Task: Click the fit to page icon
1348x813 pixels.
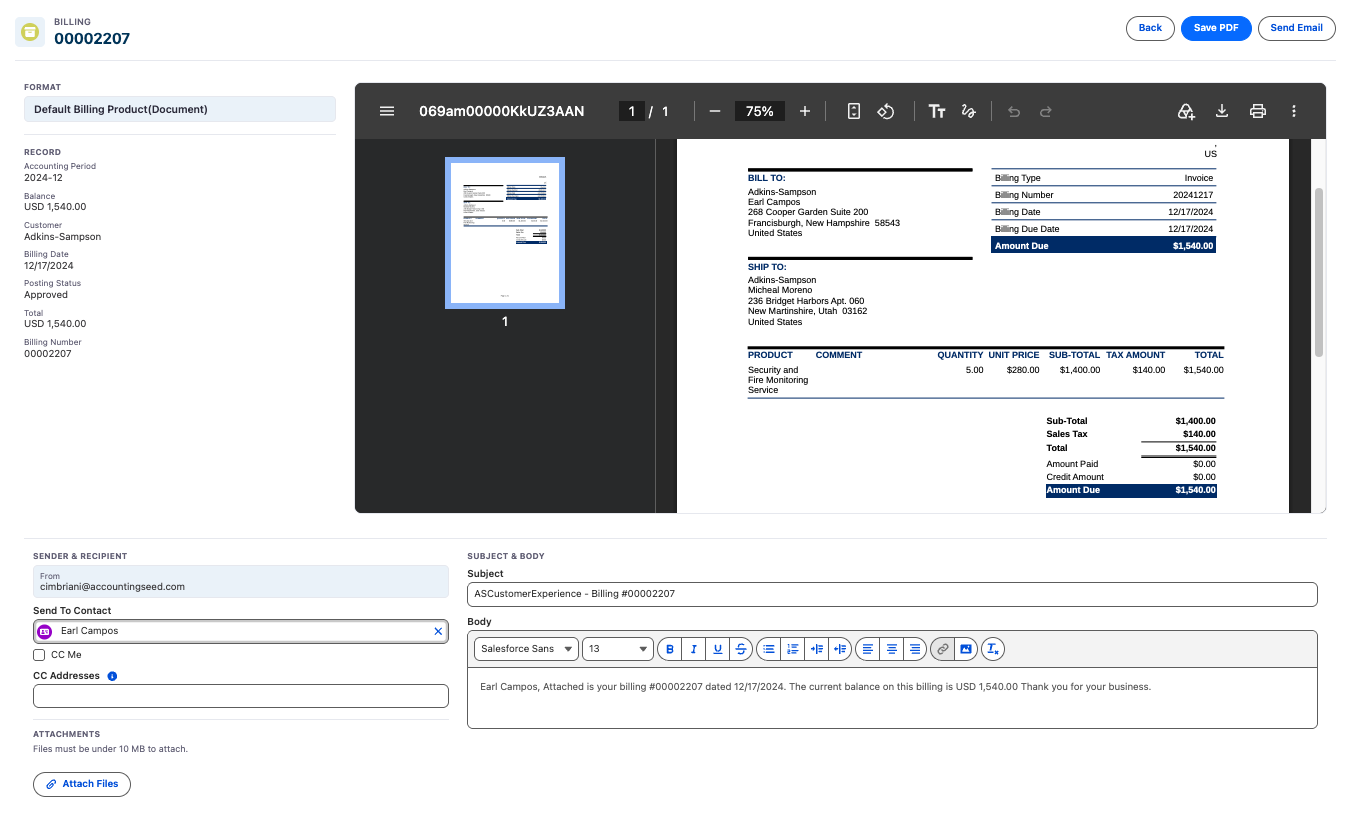Action: point(853,111)
